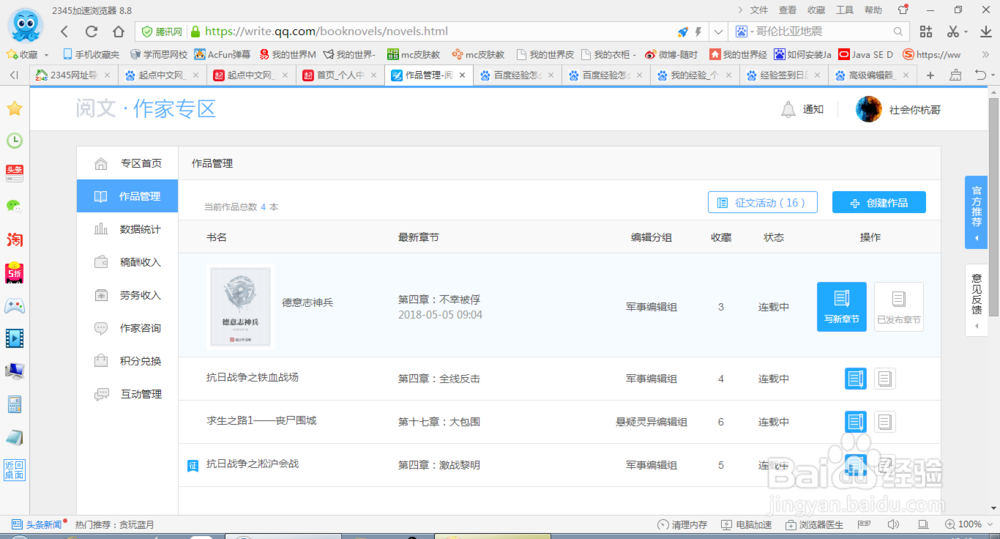Open a new browser tab with plus
This screenshot has width=1000, height=539.
point(930,75)
